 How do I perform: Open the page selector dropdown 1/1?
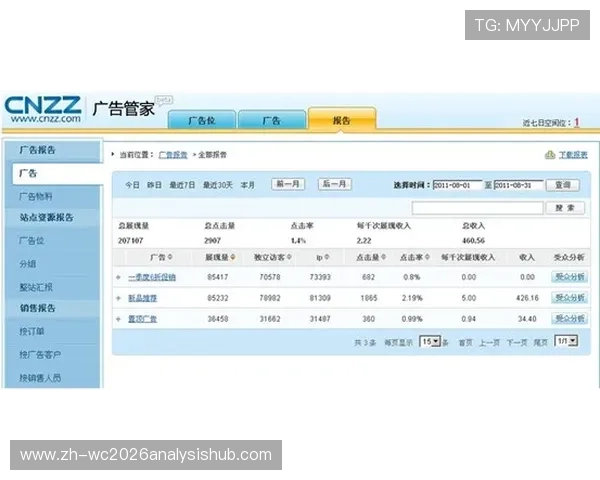coord(566,341)
